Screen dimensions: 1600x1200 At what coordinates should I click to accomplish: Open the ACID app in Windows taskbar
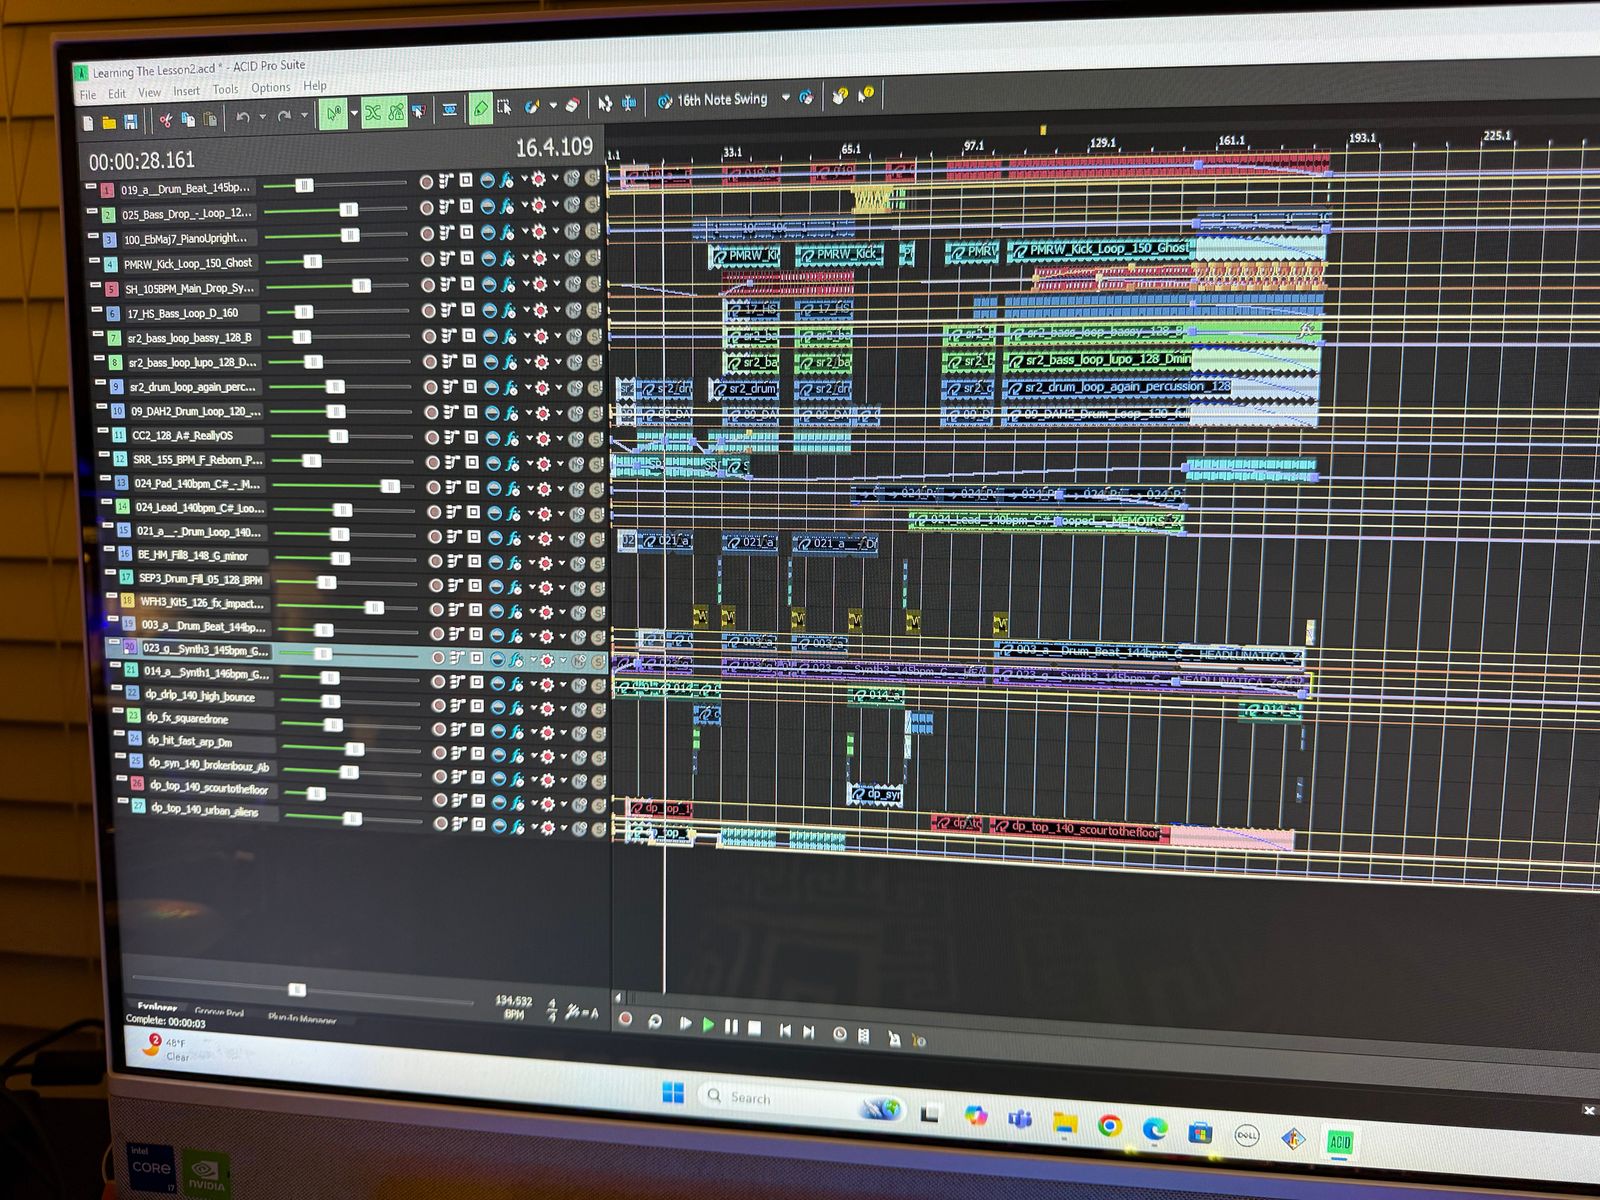coord(1339,1142)
